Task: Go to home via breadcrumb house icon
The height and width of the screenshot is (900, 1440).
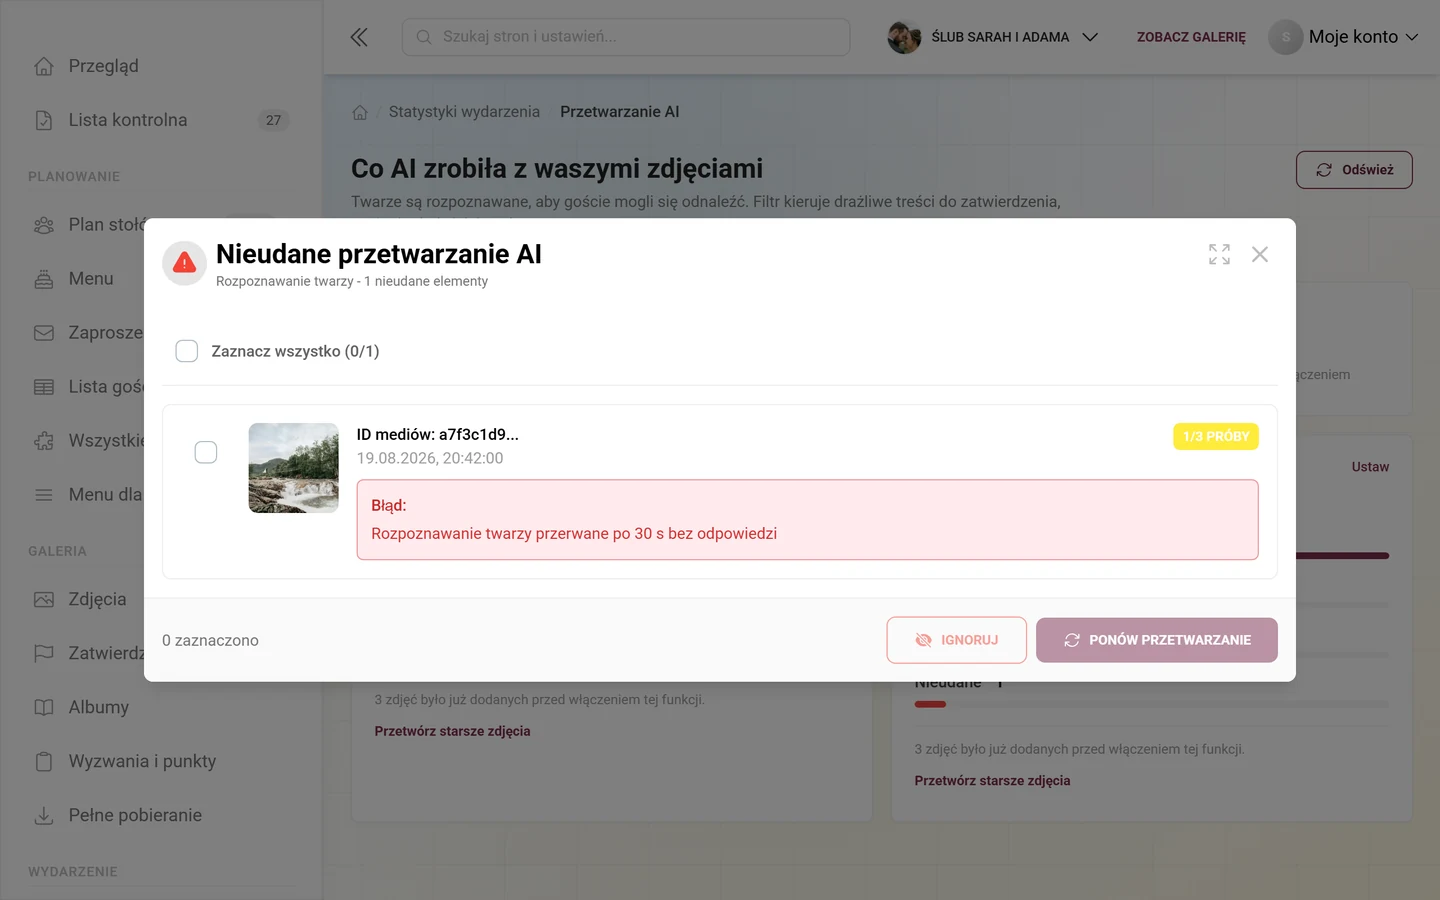Action: 360,112
